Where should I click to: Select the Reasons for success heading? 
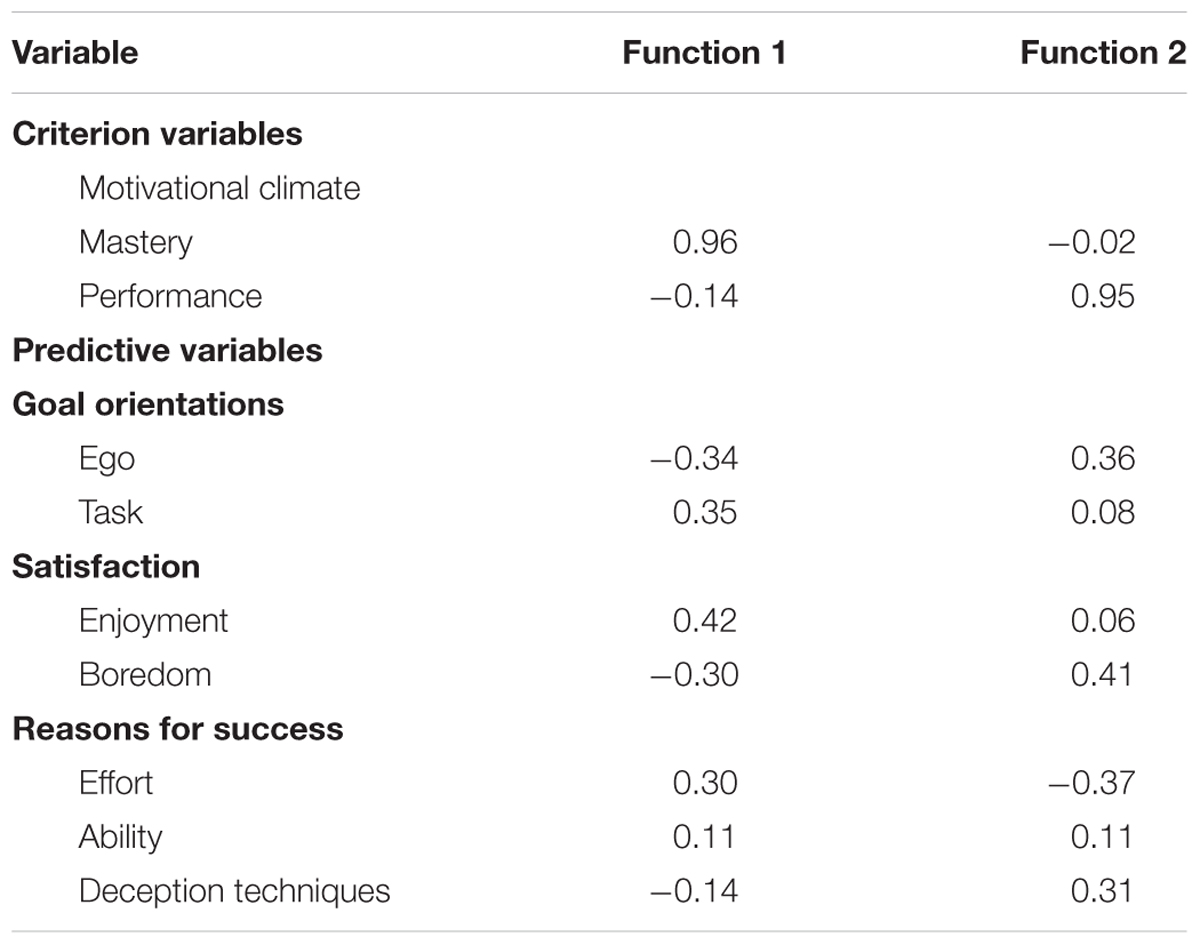pos(177,728)
